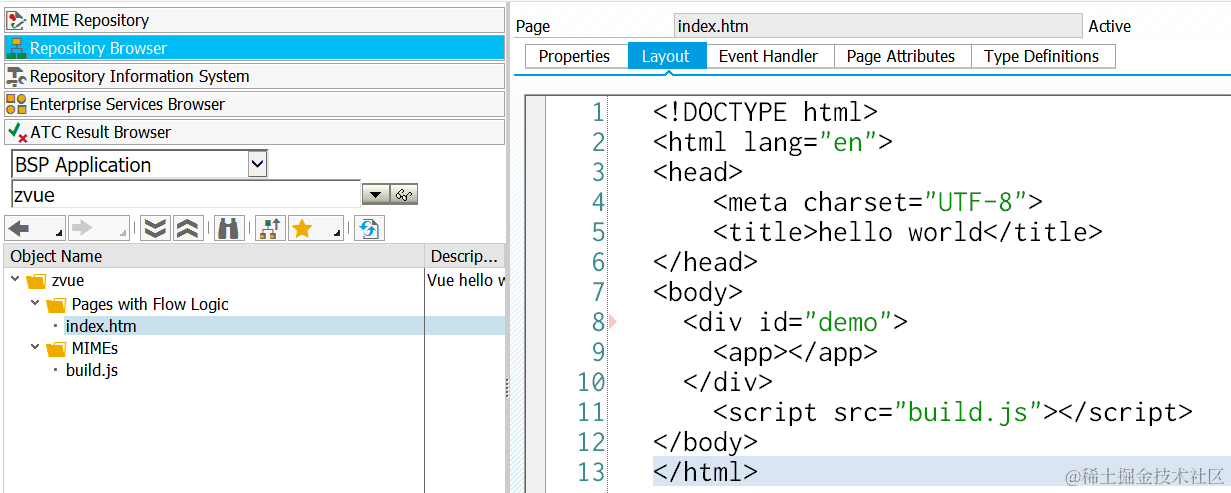
Task: Open the BSP Application object type dropdown
Action: click(x=257, y=164)
